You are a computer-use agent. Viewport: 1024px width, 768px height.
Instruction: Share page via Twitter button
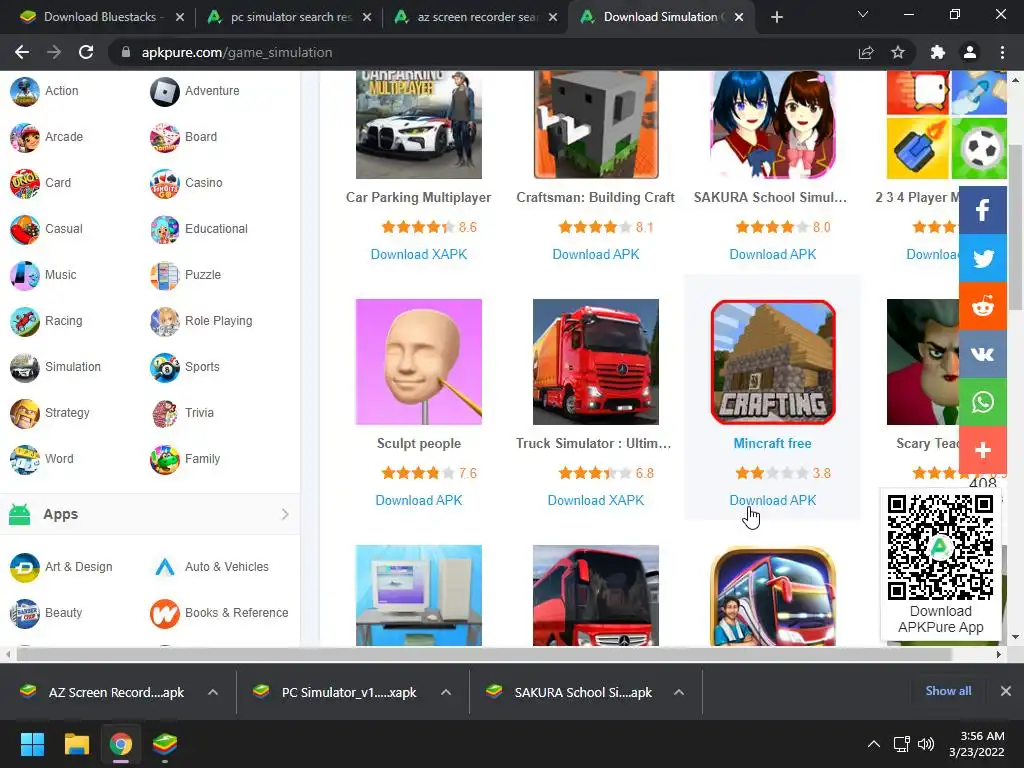[983, 258]
